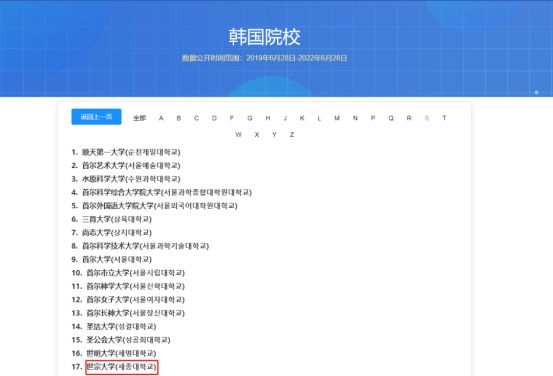553x376 pixels.
Task: Filter schools by letter T
Action: pyautogui.click(x=444, y=118)
